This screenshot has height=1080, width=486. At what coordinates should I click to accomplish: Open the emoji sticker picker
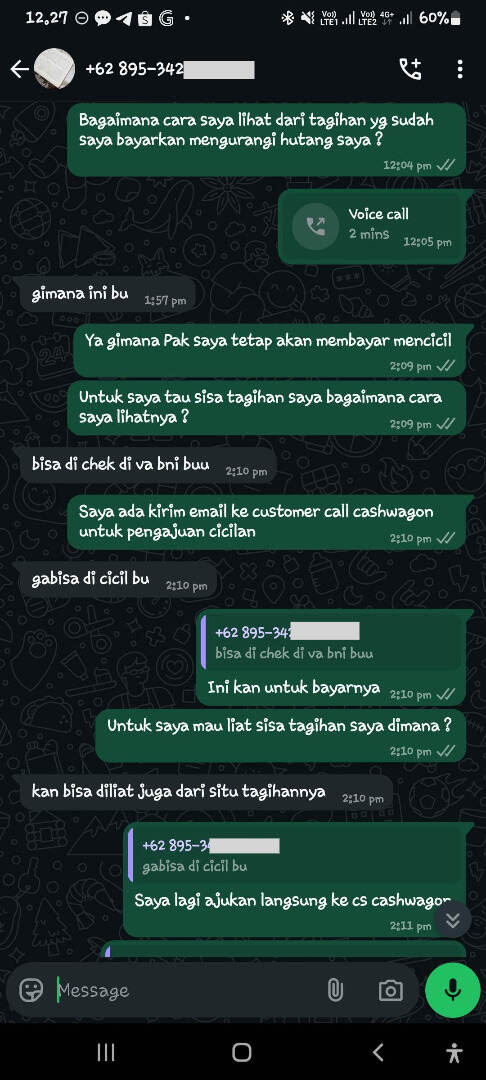[x=31, y=990]
